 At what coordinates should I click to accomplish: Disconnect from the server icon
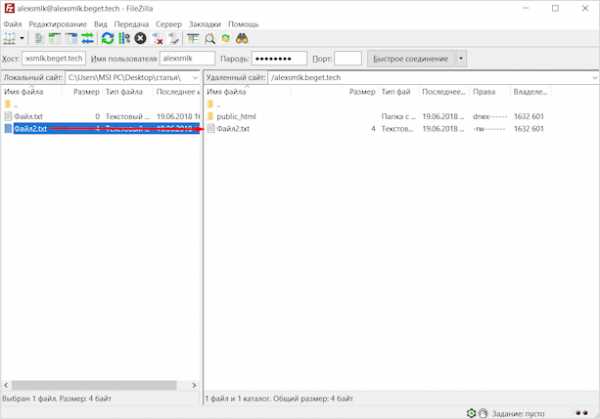tap(158, 39)
